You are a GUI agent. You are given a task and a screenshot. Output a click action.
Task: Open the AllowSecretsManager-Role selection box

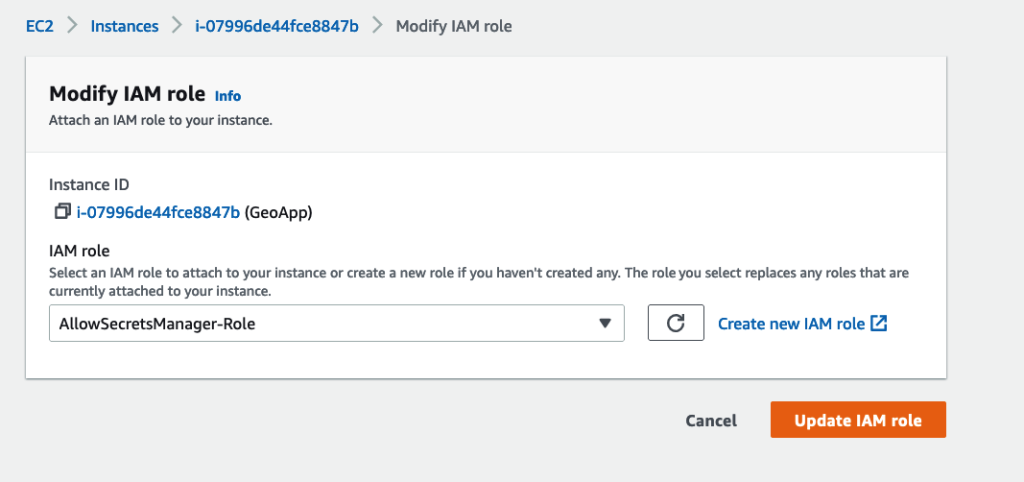pyautogui.click(x=320, y=323)
